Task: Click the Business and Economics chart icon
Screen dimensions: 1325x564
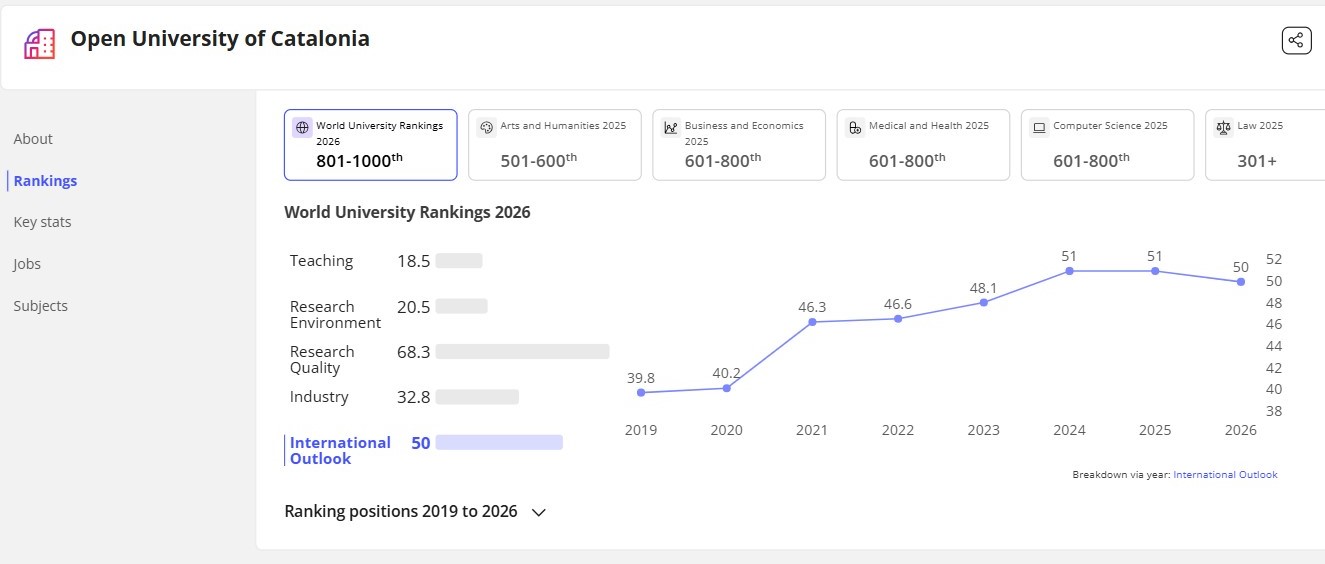Action: 670,128
